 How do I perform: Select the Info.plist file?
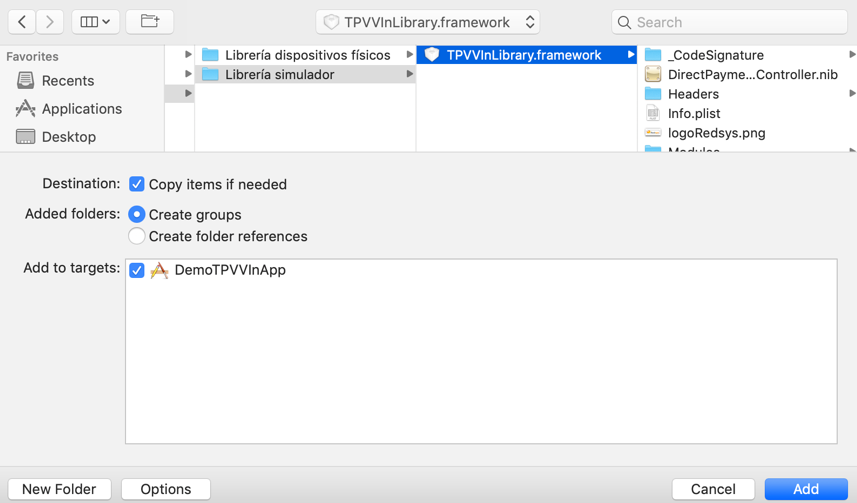pos(694,114)
